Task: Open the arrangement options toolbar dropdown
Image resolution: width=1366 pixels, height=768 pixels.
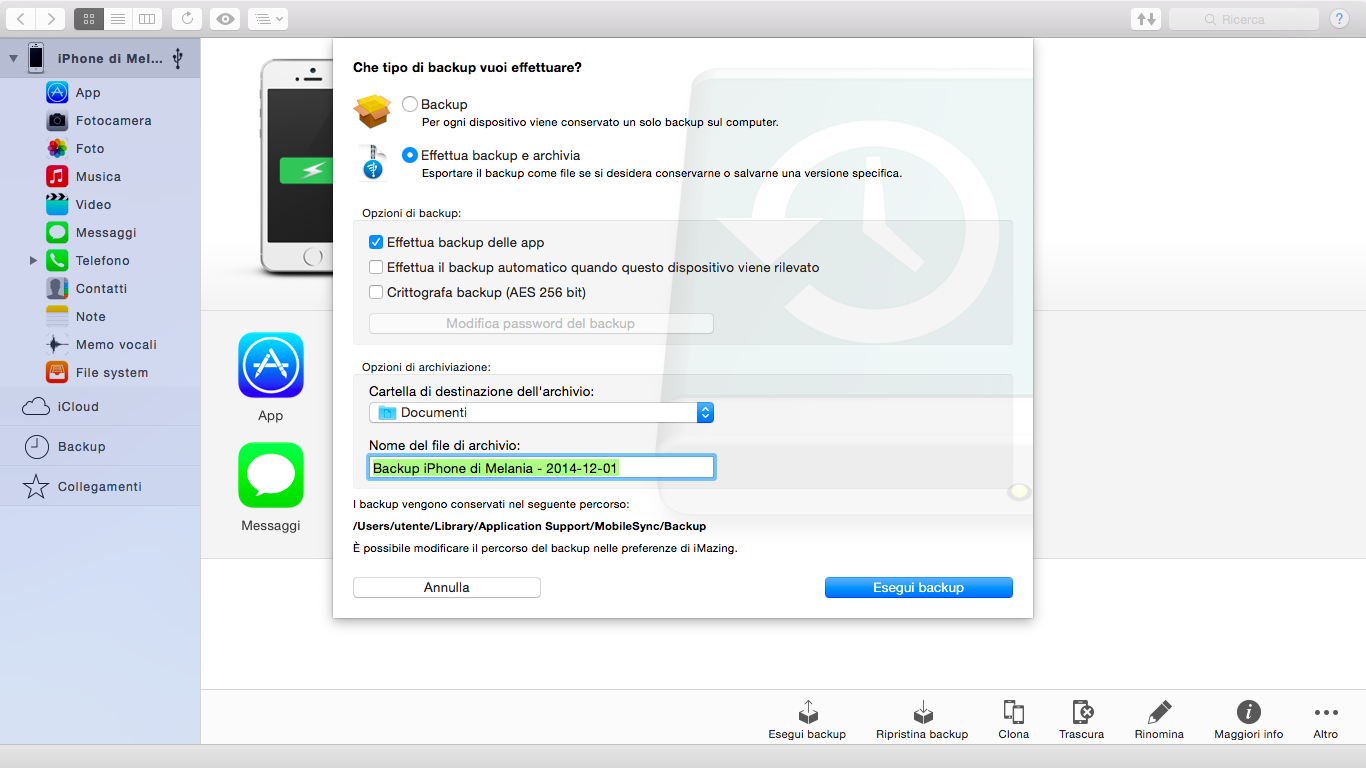Action: 268,19
